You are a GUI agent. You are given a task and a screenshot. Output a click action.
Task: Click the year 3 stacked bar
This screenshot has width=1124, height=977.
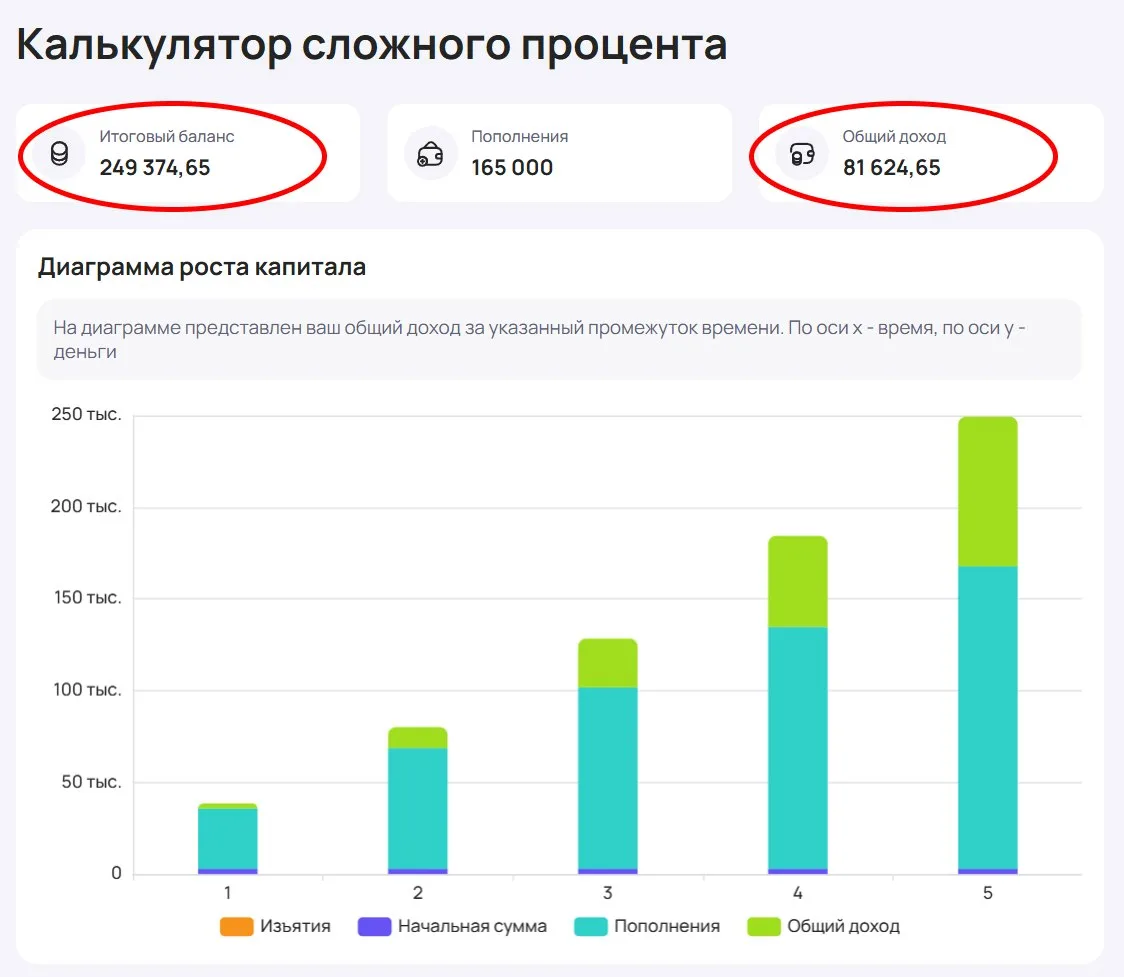pyautogui.click(x=608, y=756)
